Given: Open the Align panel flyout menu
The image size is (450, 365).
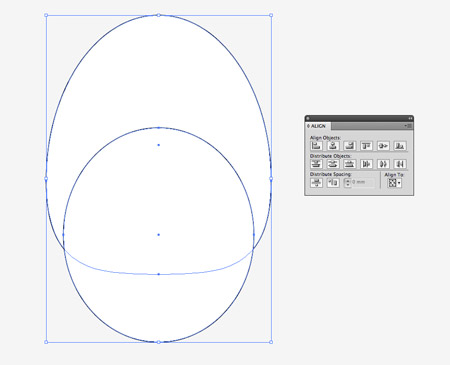Looking at the screenshot, I should (408, 126).
